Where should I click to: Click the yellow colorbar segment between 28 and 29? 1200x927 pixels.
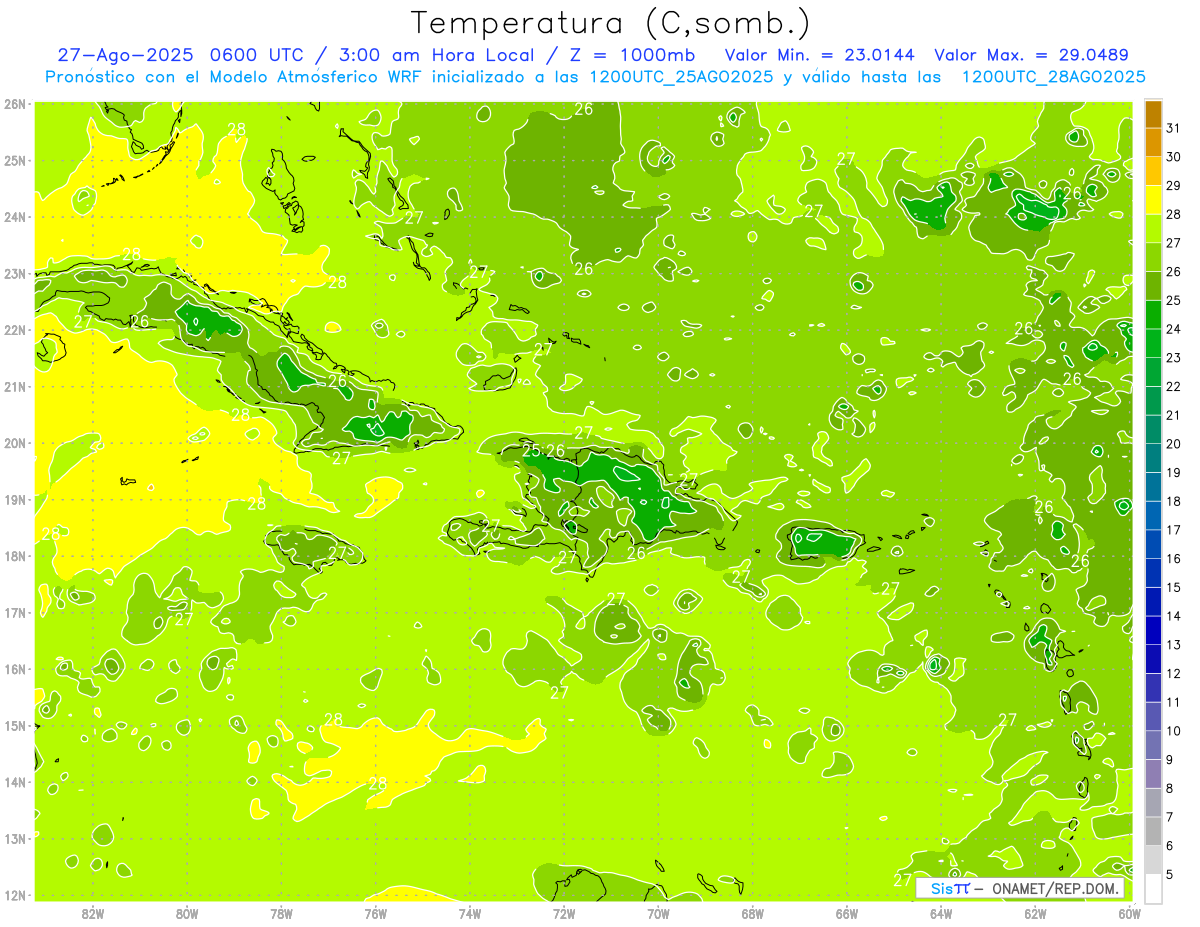coord(1153,200)
